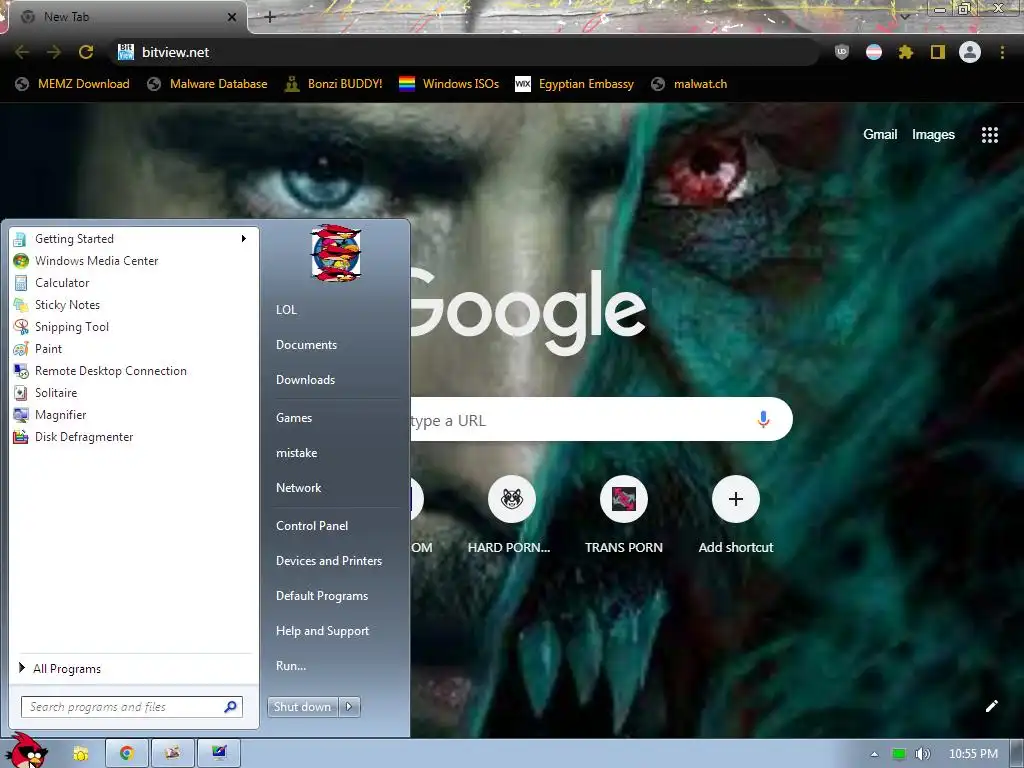Click the Shut down button
Screen dimensions: 1024x768
point(303,707)
